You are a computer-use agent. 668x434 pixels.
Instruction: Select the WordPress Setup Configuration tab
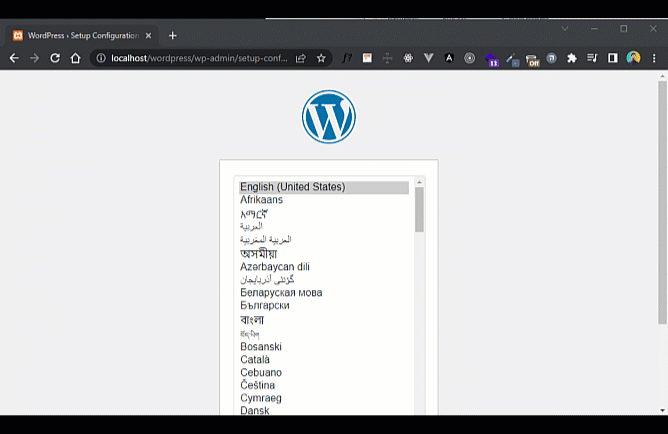82,36
